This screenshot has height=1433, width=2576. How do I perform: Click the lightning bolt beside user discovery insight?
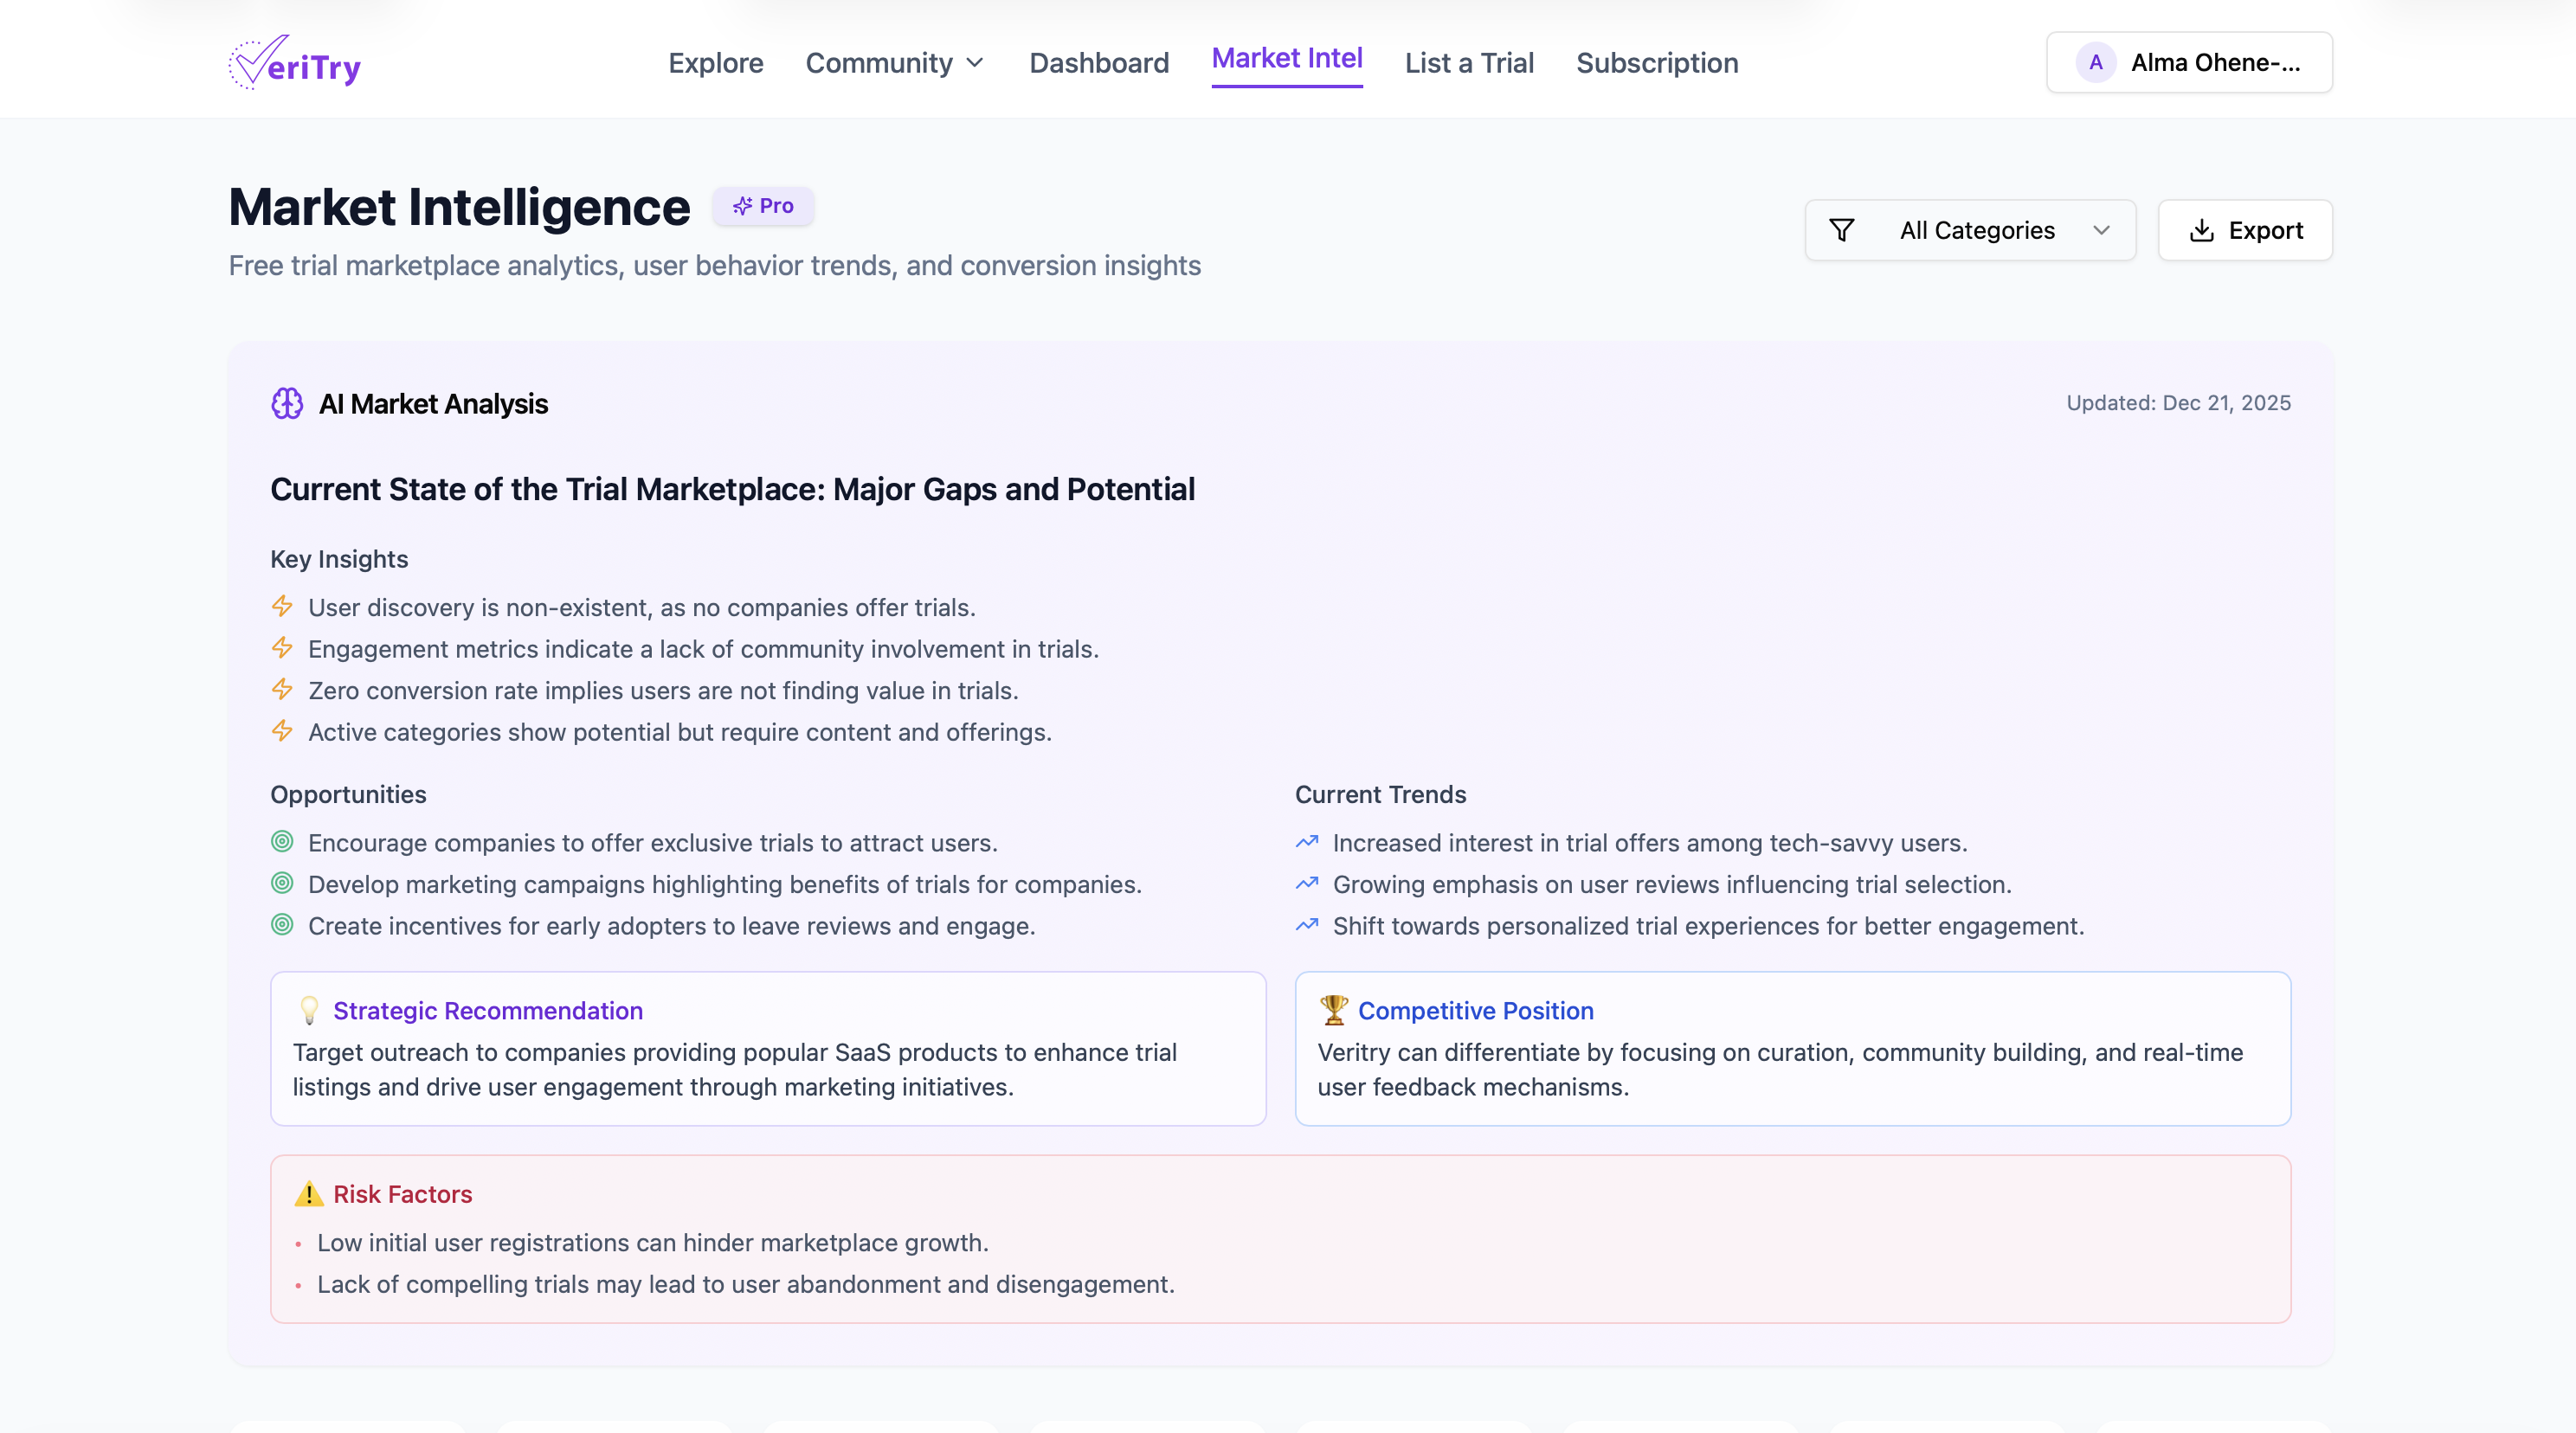[x=282, y=607]
